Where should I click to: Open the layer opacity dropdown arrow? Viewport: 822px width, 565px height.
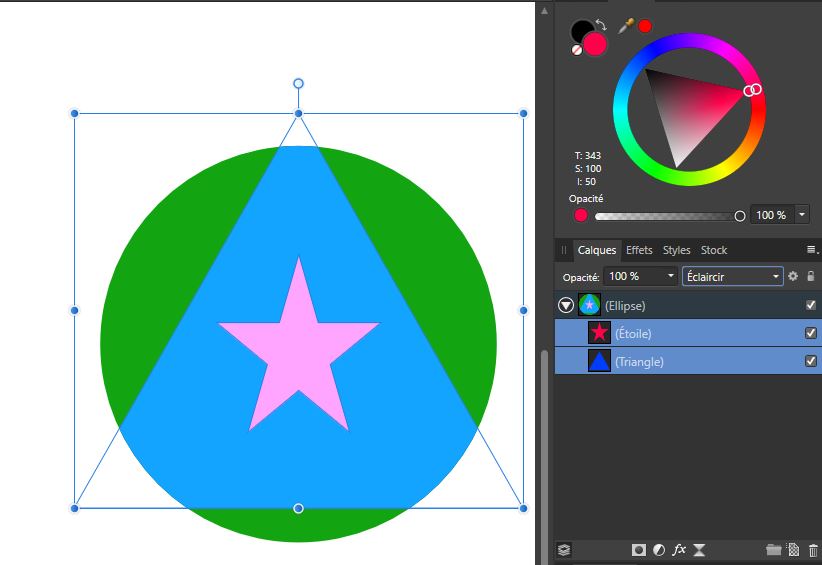[x=670, y=276]
